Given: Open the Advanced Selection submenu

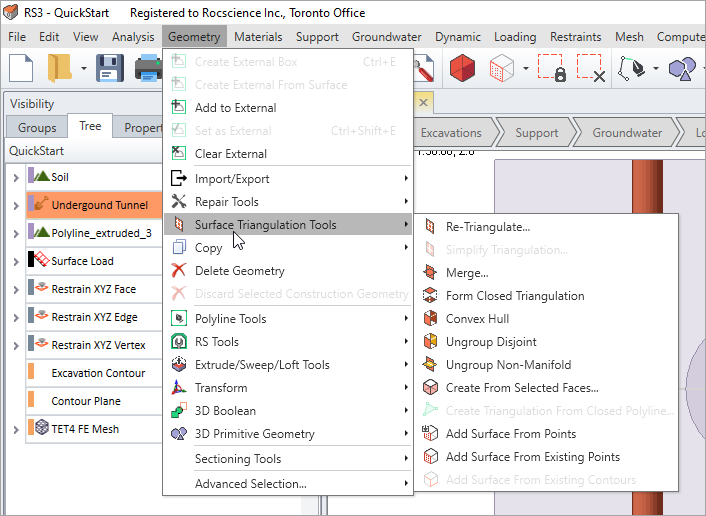Looking at the screenshot, I should (x=288, y=483).
